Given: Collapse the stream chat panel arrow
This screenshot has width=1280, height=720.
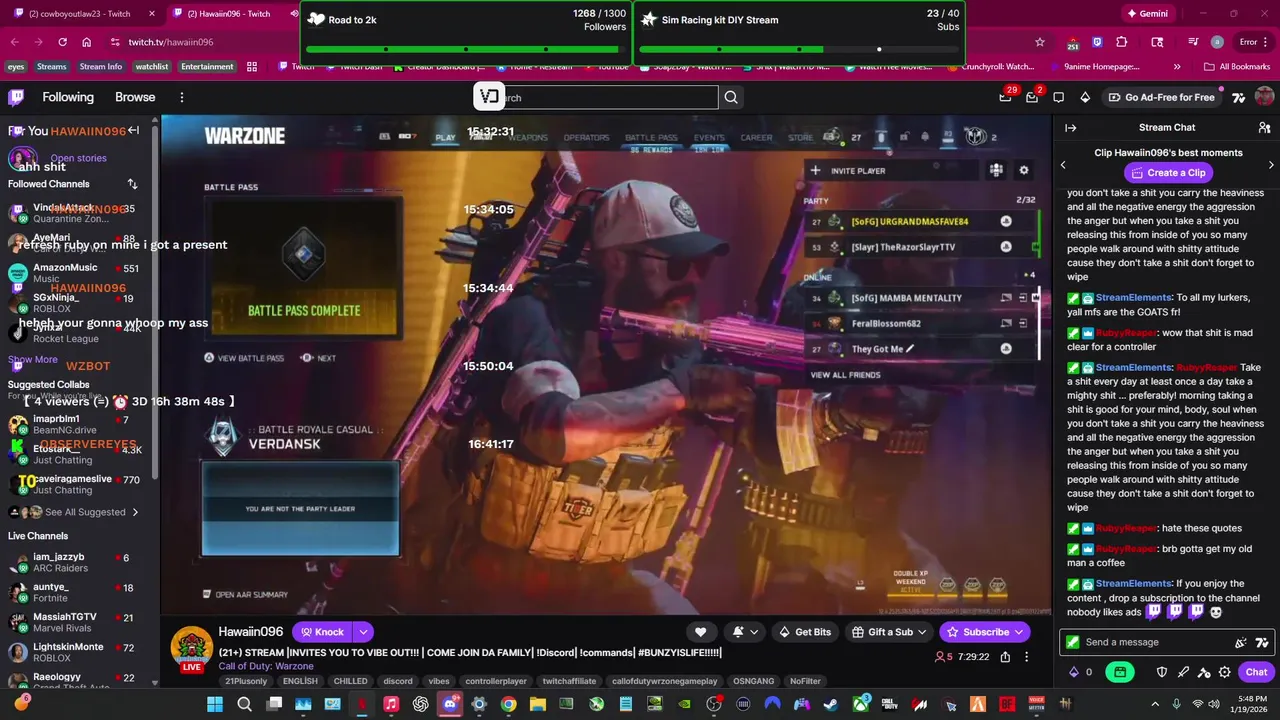Looking at the screenshot, I should click(1071, 128).
